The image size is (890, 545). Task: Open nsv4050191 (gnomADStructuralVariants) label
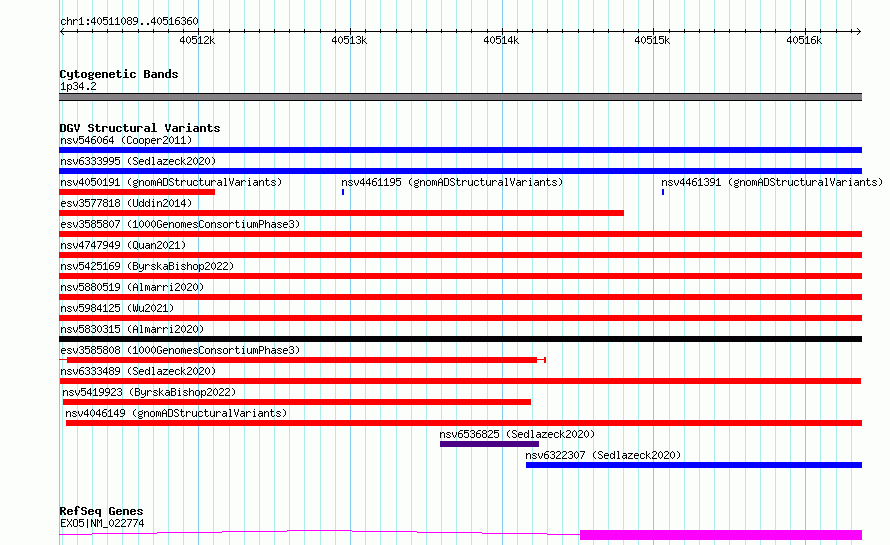point(171,182)
